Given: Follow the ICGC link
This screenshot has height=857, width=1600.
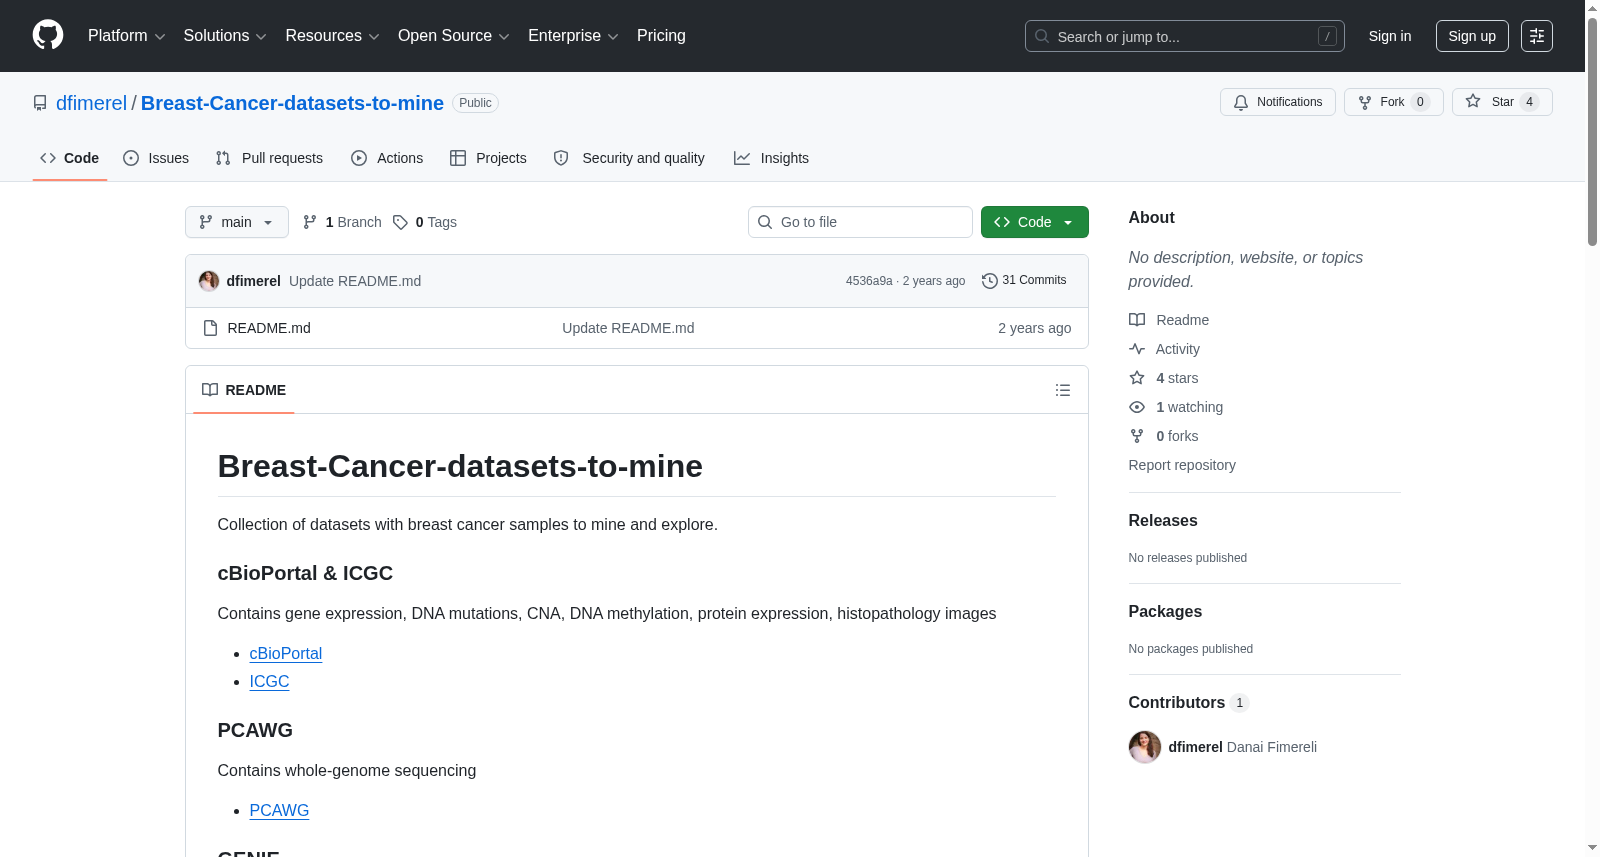Looking at the screenshot, I should [269, 681].
